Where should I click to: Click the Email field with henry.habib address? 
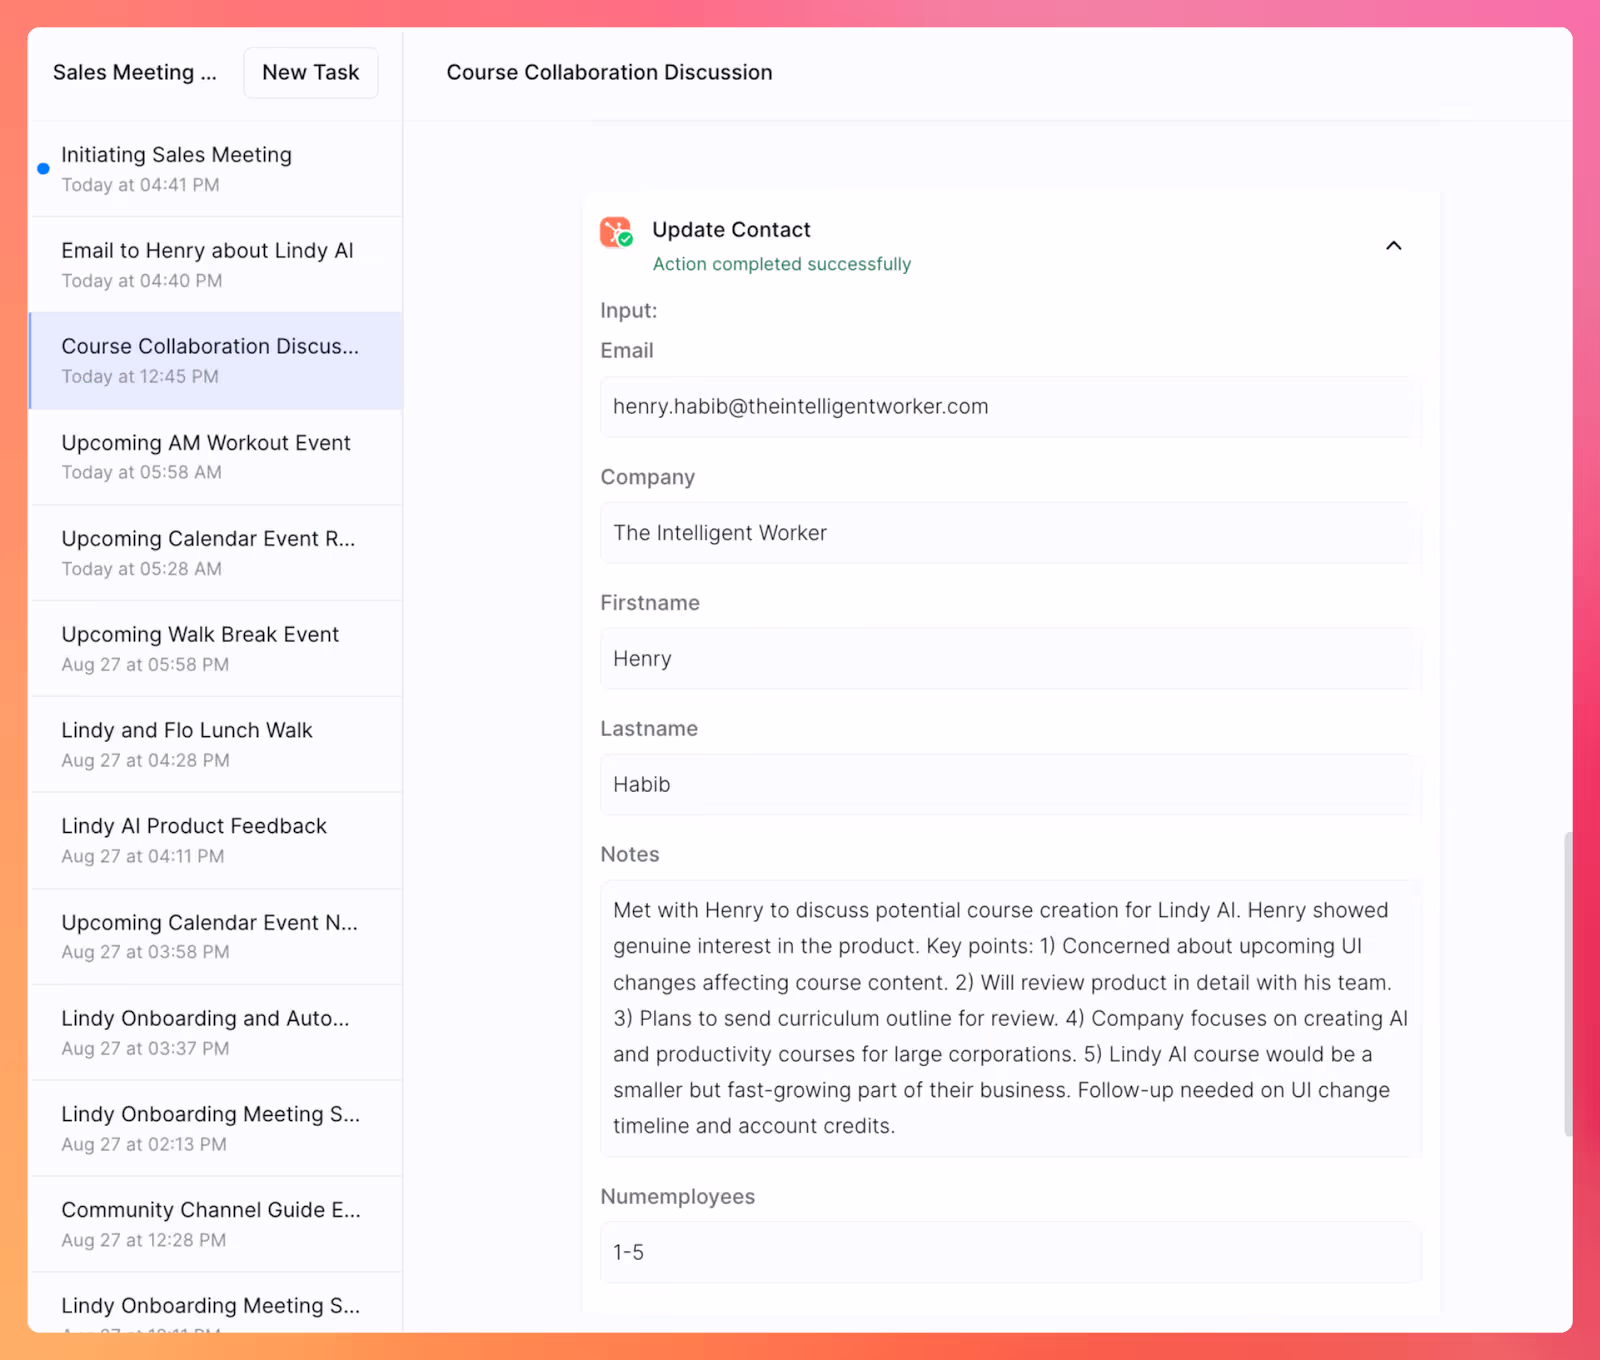tap(1010, 407)
